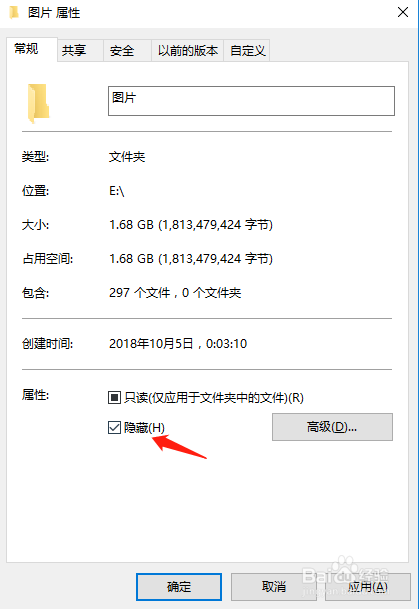Click the location value E:\

coord(116,191)
